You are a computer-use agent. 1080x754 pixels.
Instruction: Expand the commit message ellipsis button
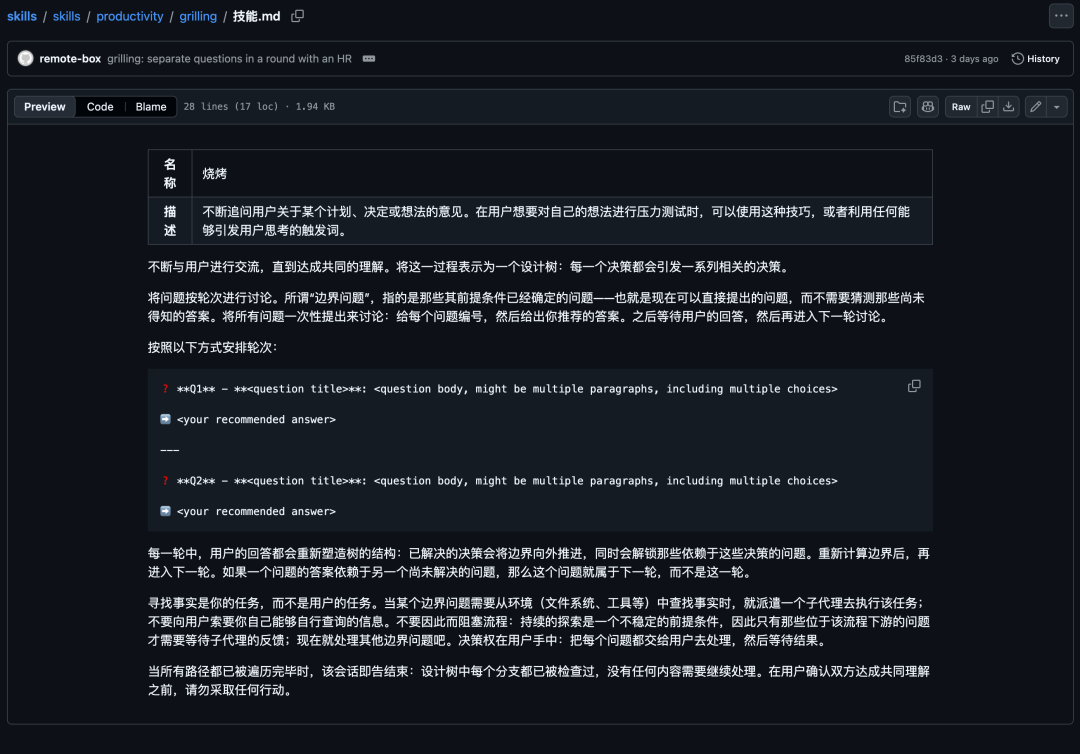[368, 59]
